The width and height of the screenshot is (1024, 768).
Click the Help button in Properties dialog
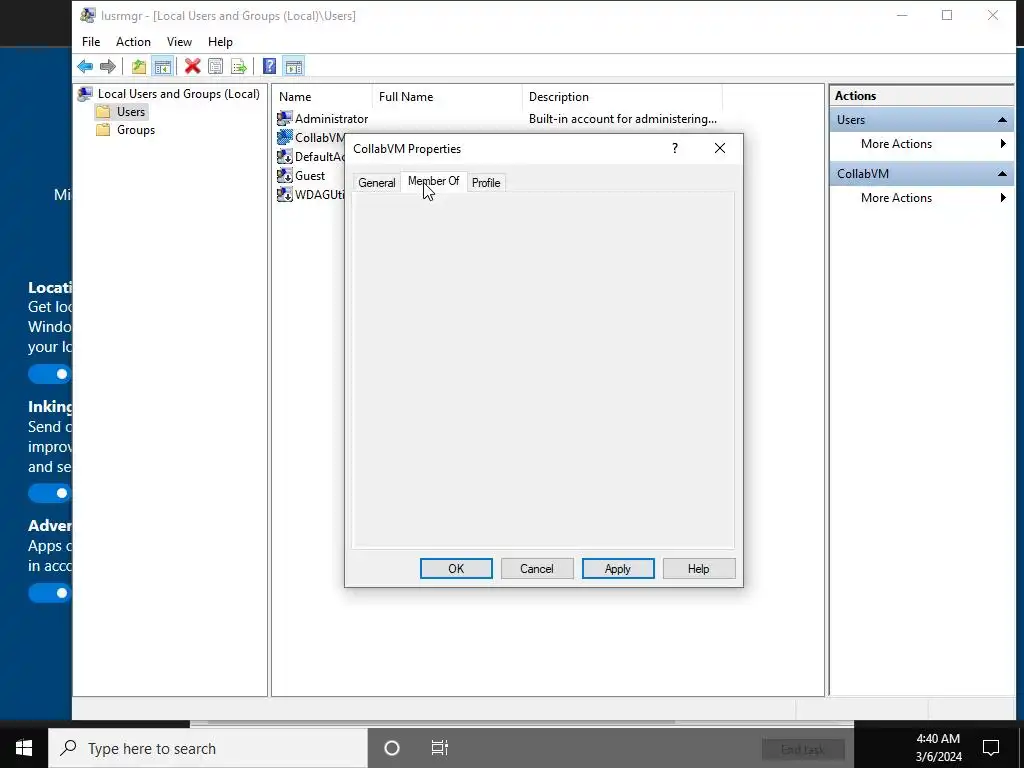[x=699, y=569]
